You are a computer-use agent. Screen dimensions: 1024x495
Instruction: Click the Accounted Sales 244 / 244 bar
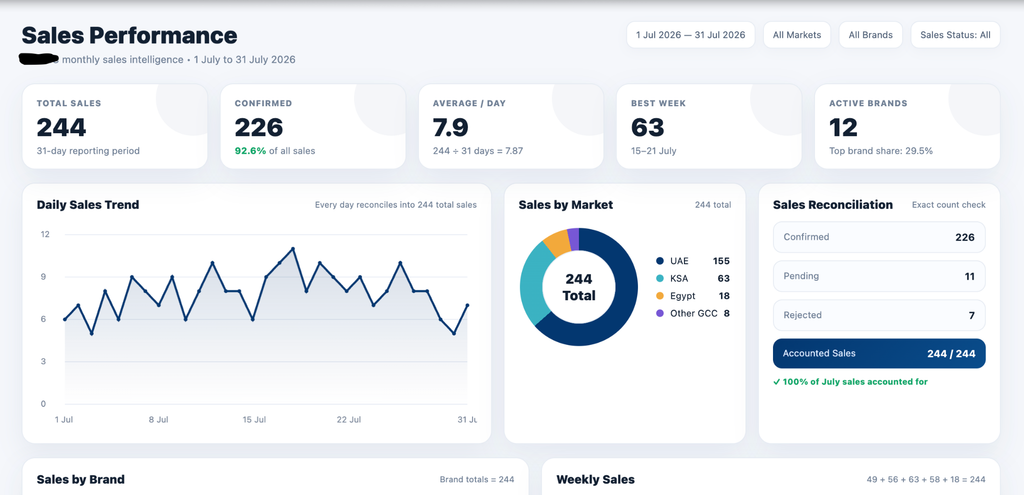pos(879,354)
